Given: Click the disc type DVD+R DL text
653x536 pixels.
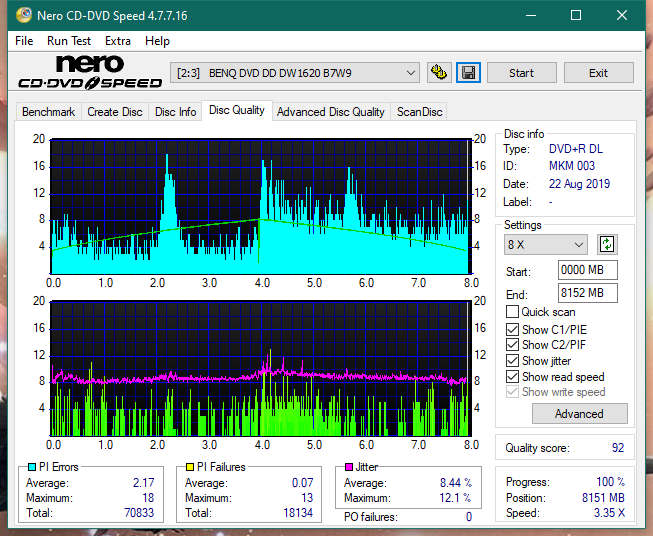Looking at the screenshot, I should coord(576,149).
